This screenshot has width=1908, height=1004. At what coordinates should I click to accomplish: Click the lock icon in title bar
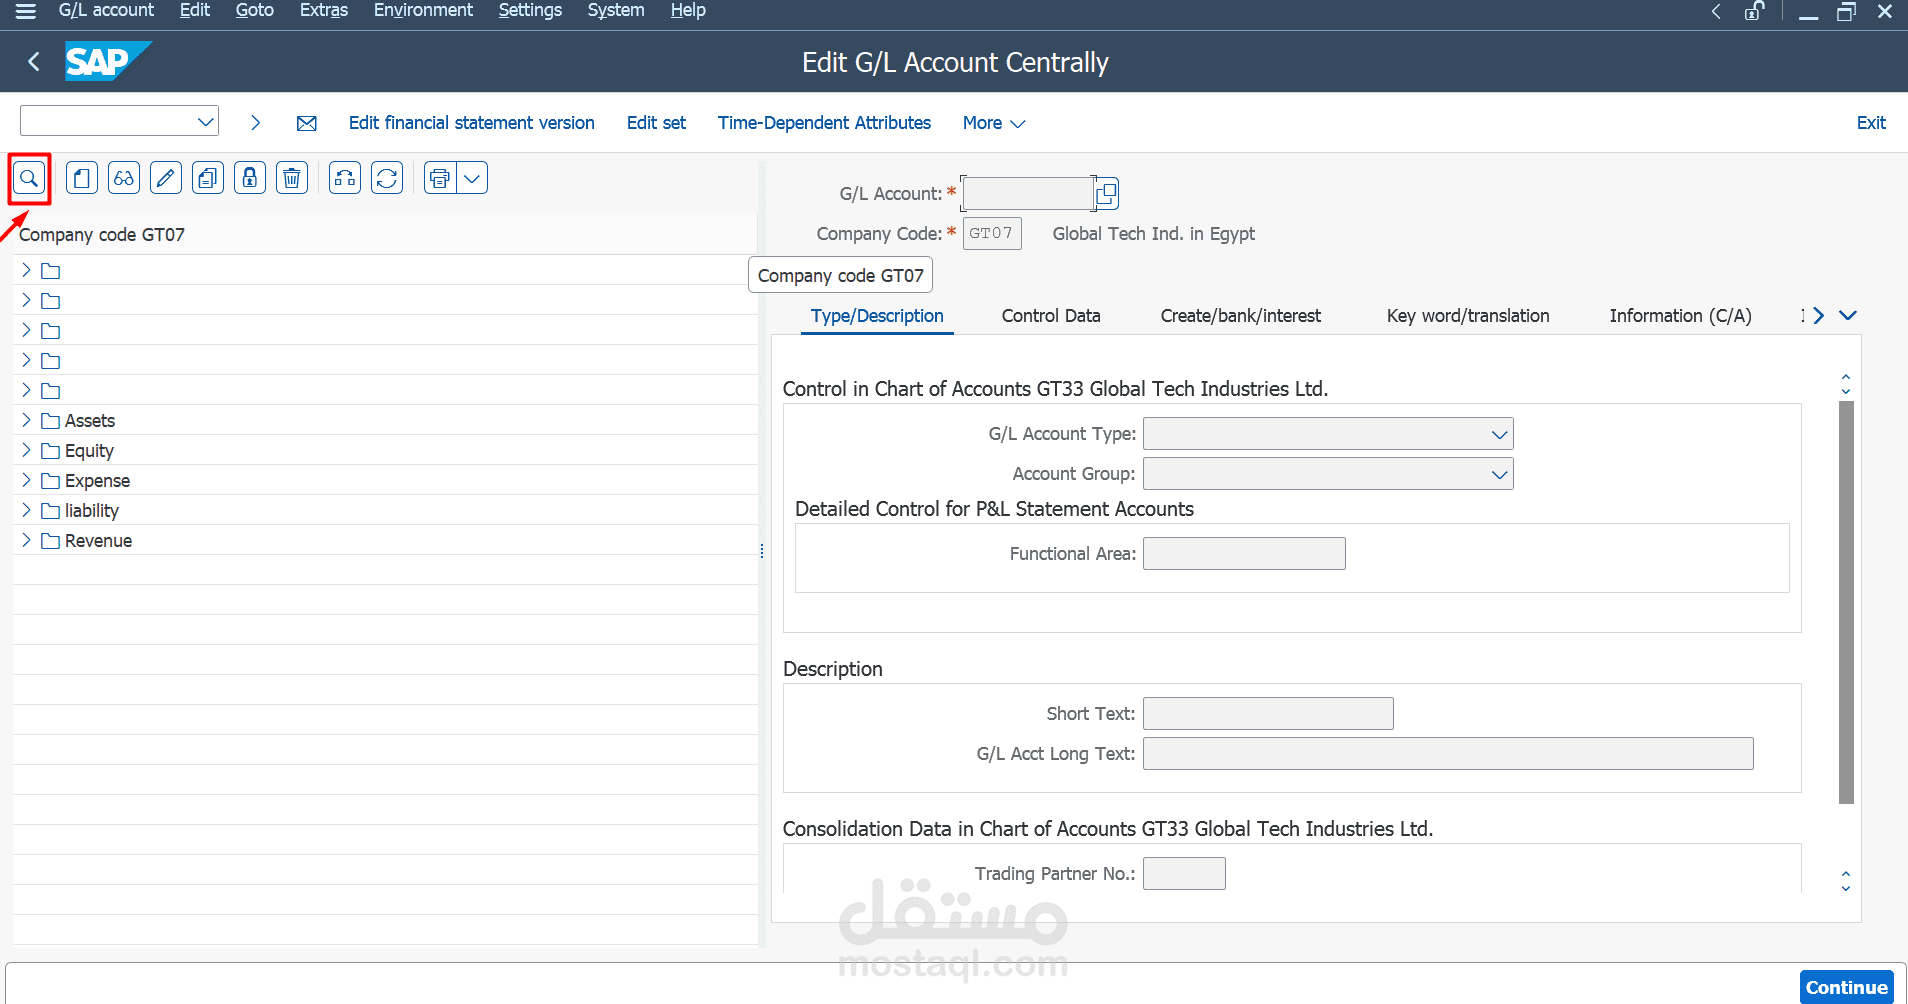[1754, 11]
